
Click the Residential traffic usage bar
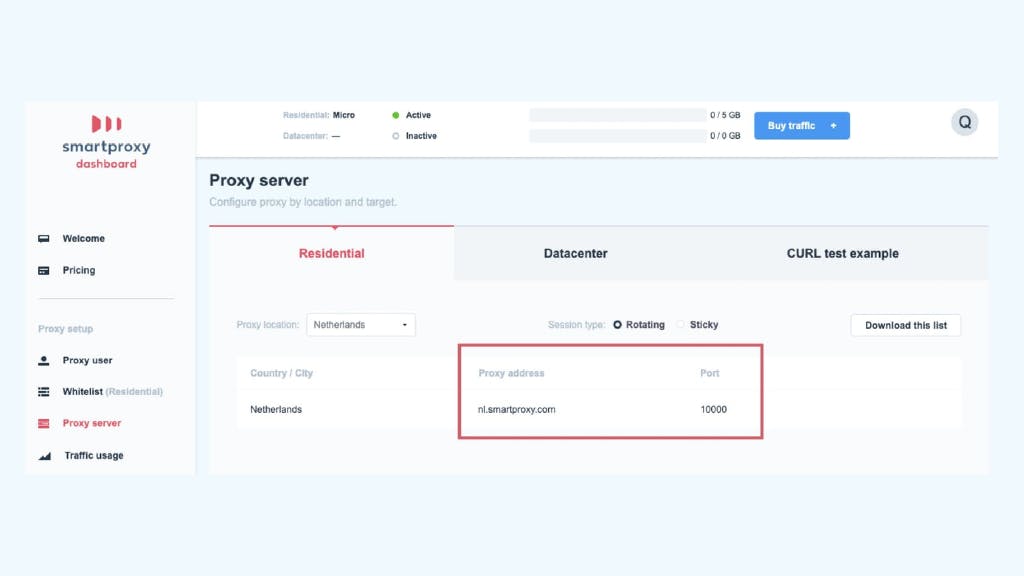pos(618,116)
